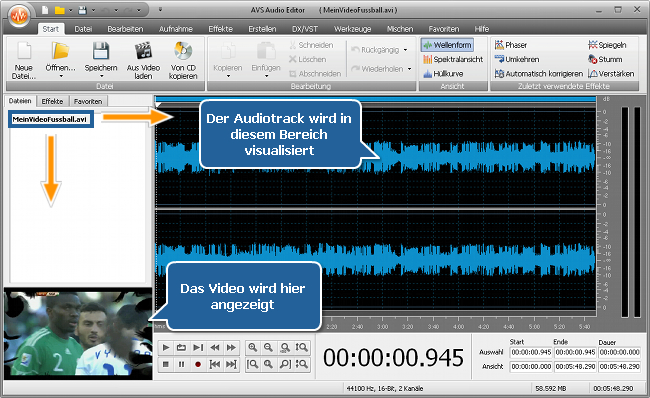Image resolution: width=650 pixels, height=398 pixels.
Task: Click Automatisch korrigieren
Action: click(539, 73)
